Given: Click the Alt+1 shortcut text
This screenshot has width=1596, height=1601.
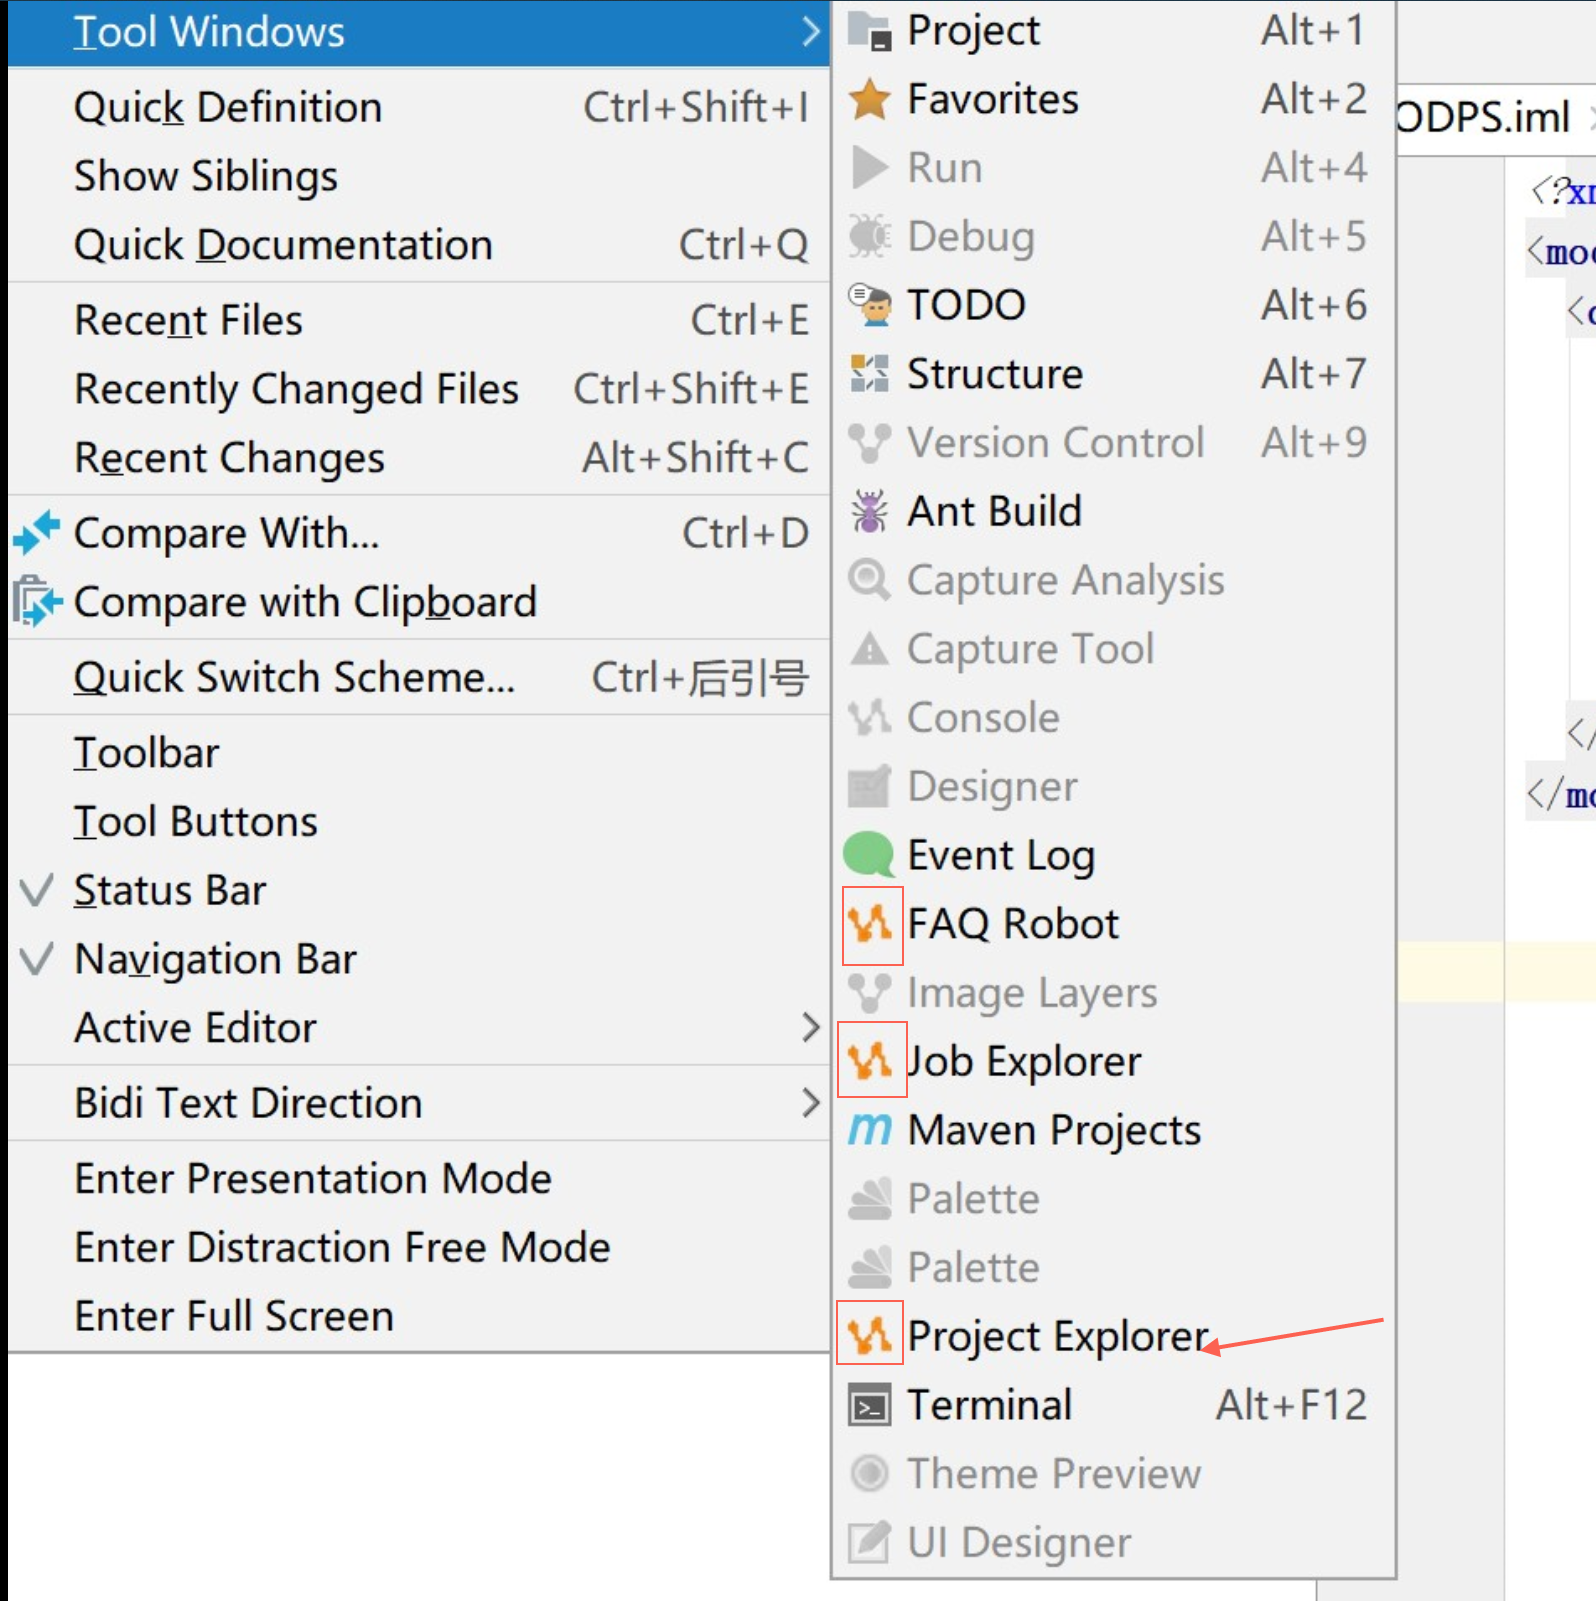Looking at the screenshot, I should pyautogui.click(x=1313, y=31).
